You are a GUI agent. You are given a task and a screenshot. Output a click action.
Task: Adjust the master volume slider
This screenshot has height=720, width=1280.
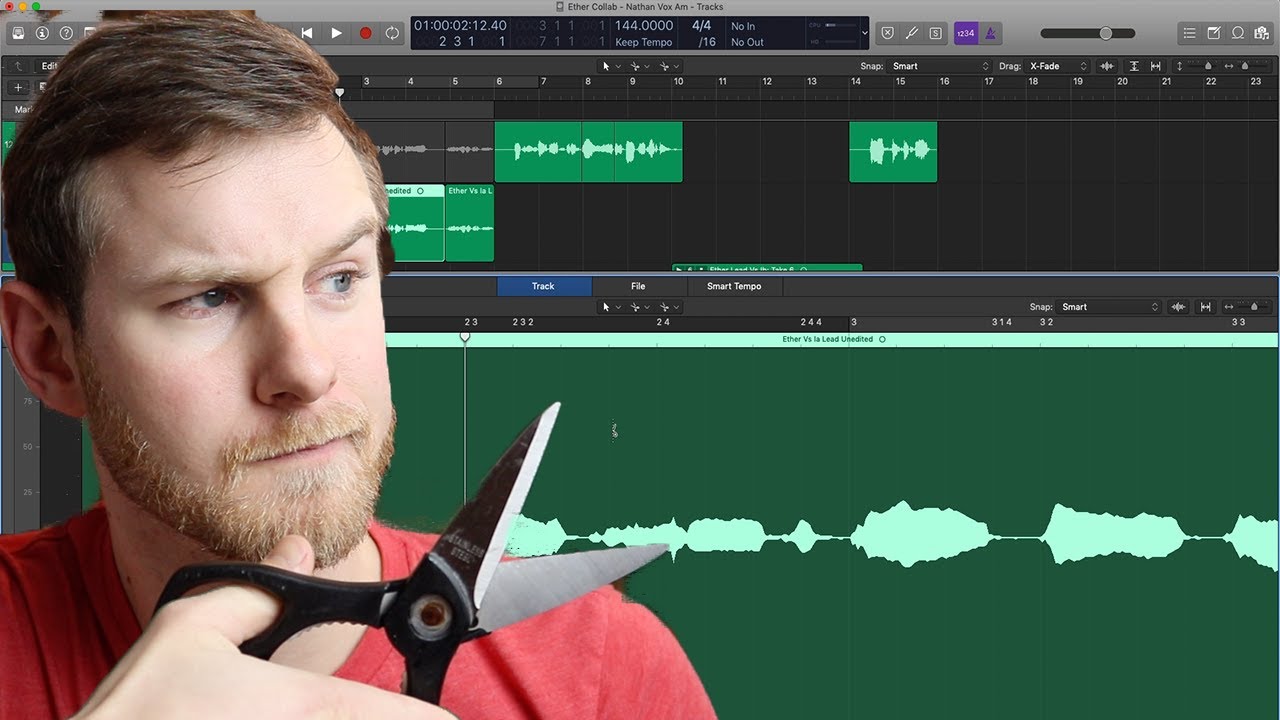pos(1087,33)
